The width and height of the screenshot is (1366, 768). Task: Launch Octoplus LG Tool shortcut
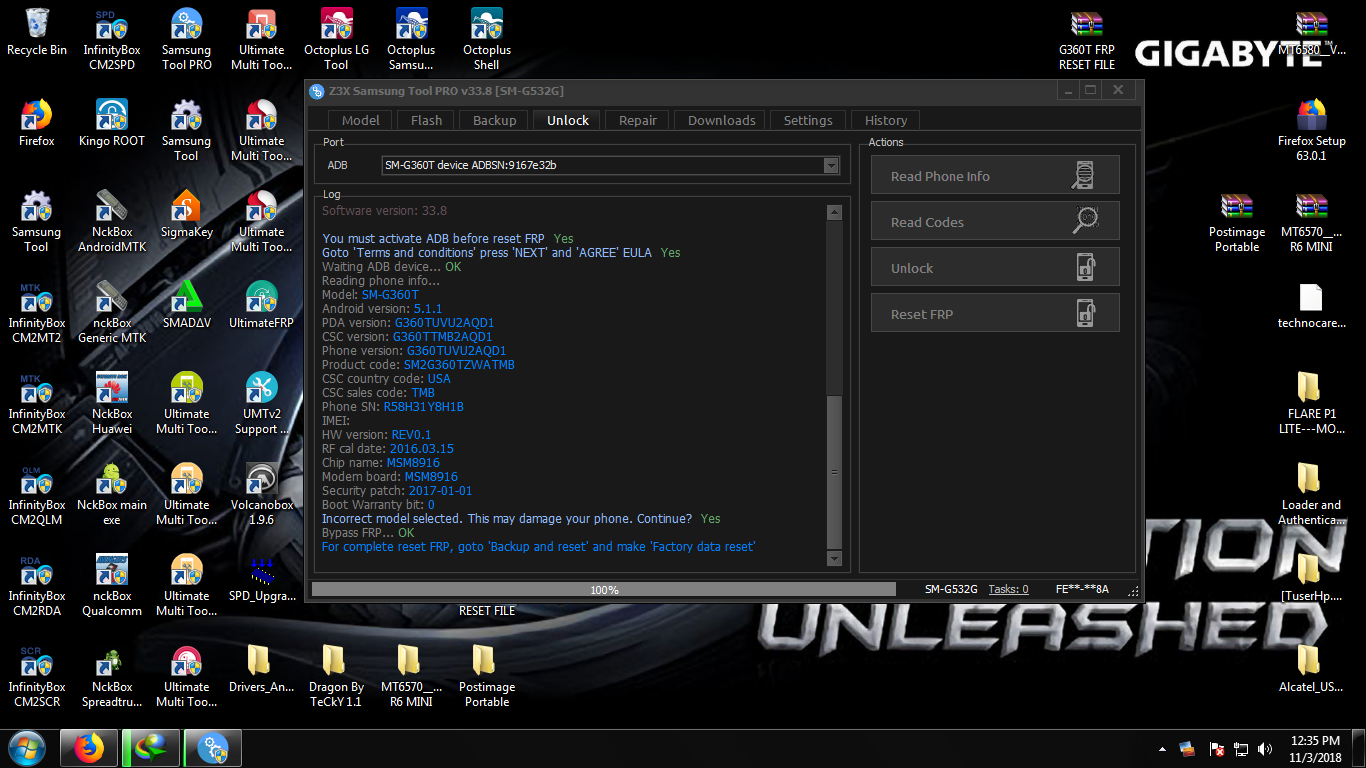point(336,40)
